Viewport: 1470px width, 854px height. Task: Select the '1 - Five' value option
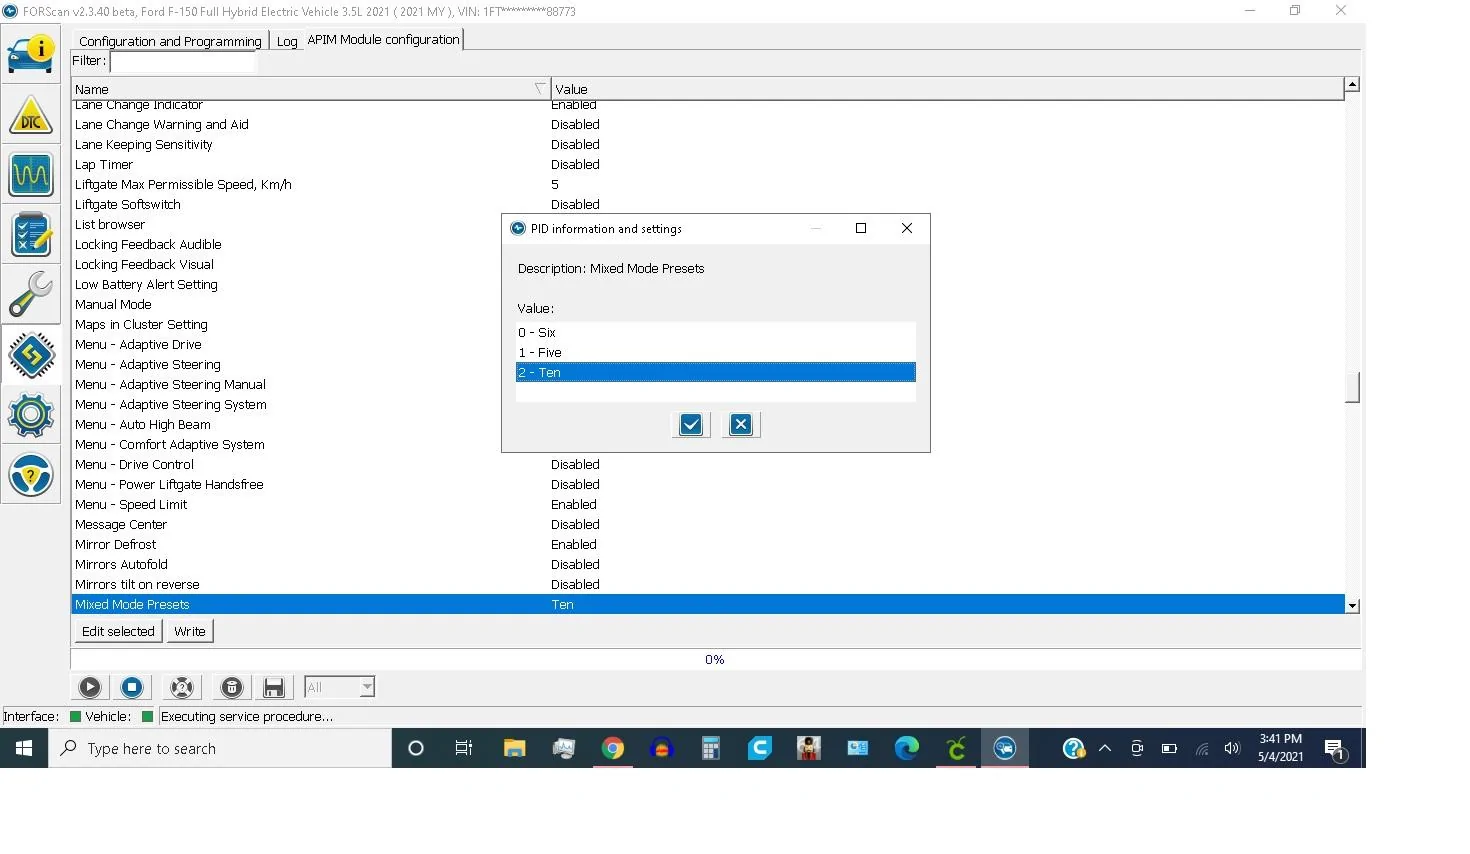click(x=715, y=352)
